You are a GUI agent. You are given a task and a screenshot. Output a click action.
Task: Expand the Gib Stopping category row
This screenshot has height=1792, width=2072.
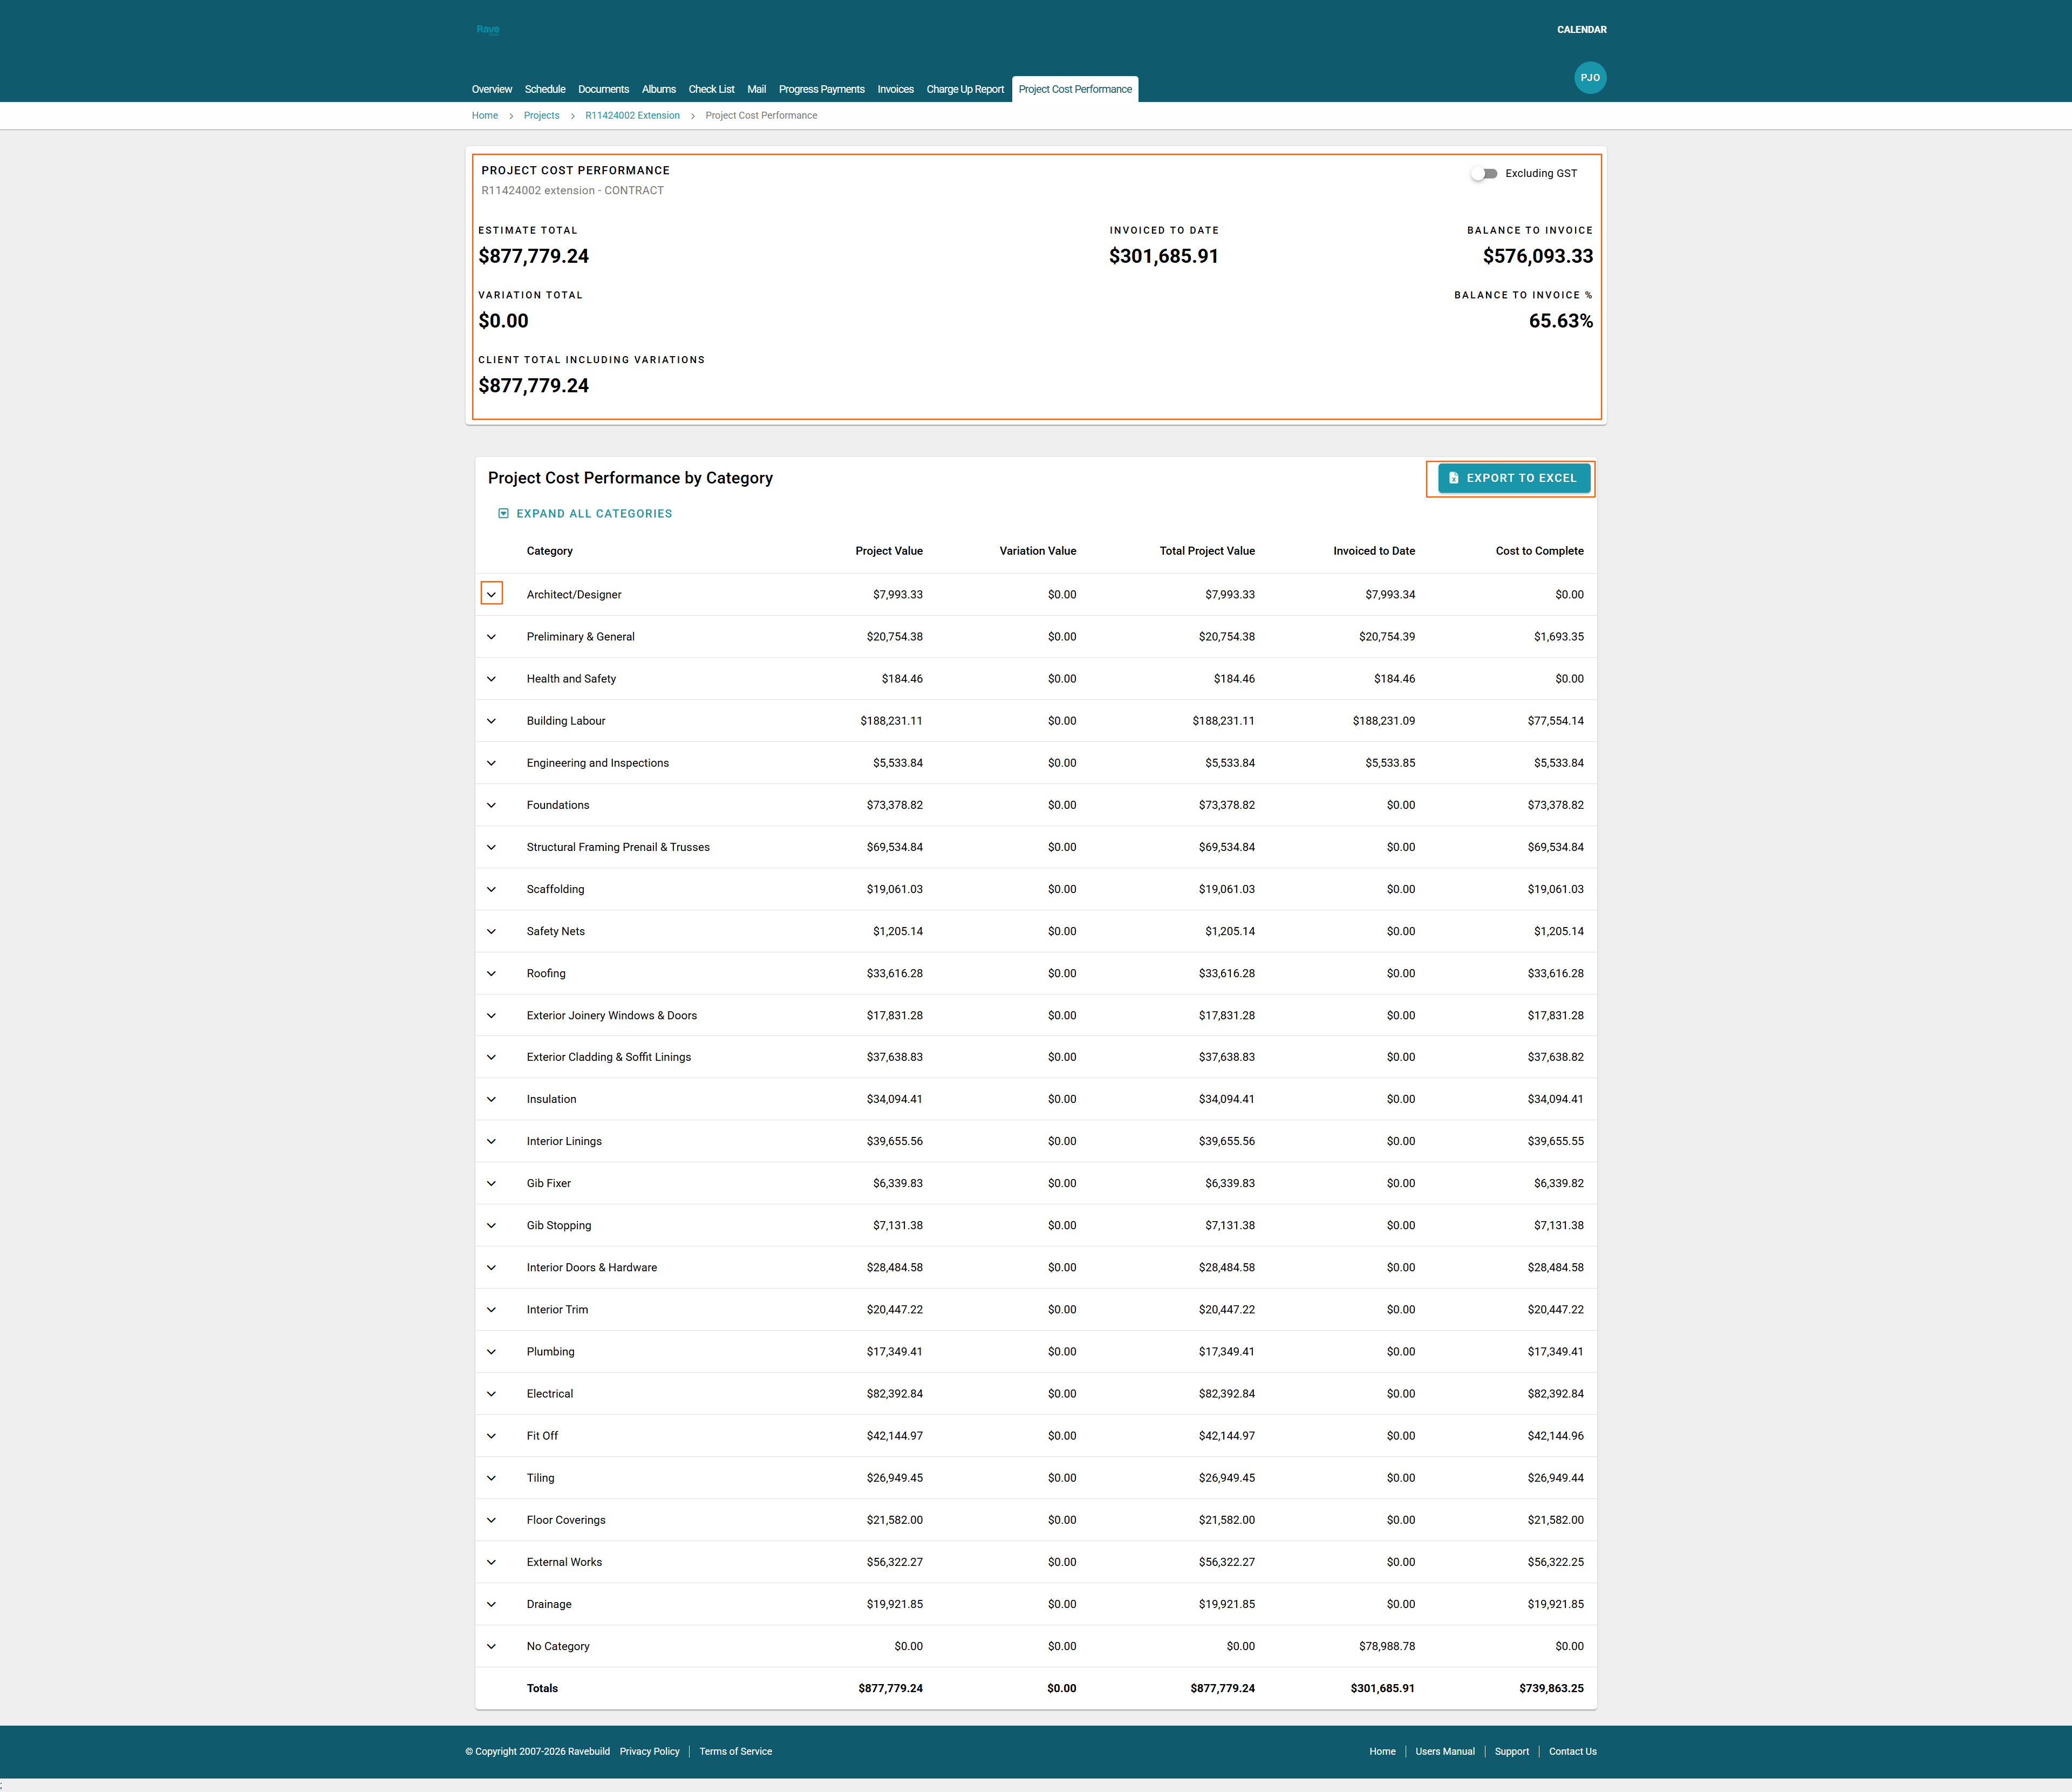coord(491,1225)
